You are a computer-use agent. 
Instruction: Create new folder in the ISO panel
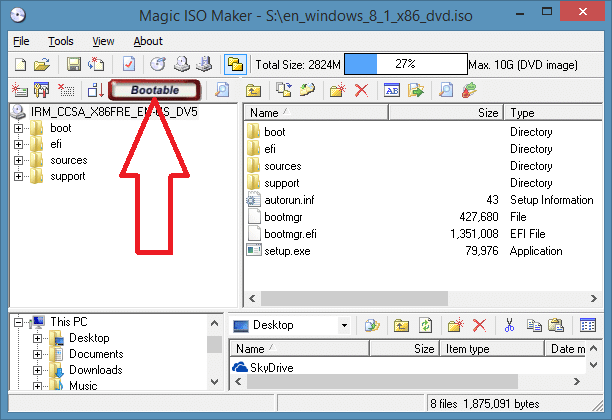(338, 90)
